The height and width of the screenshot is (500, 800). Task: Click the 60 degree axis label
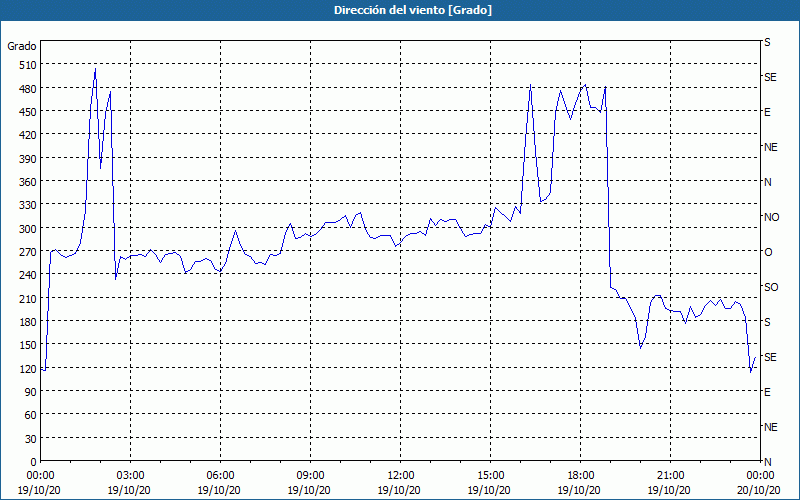point(31,415)
